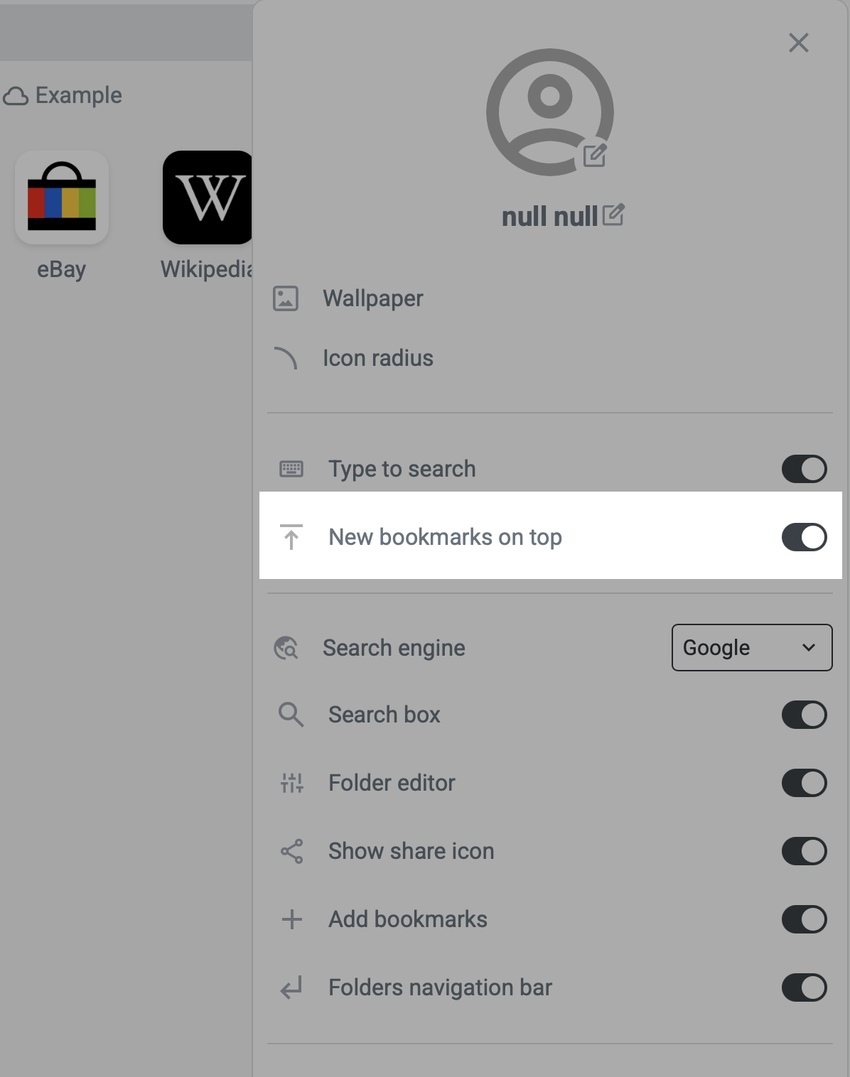Screen dimensions: 850x1077
Task: Select the Icon radius option
Action: 378,358
